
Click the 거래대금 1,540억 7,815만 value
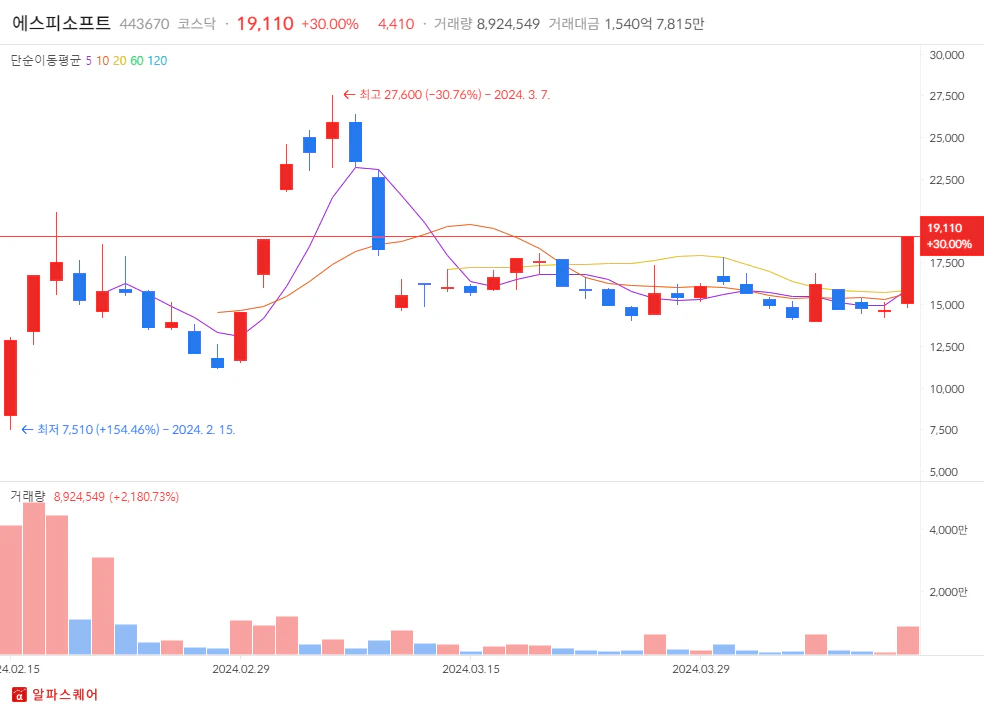click(626, 24)
